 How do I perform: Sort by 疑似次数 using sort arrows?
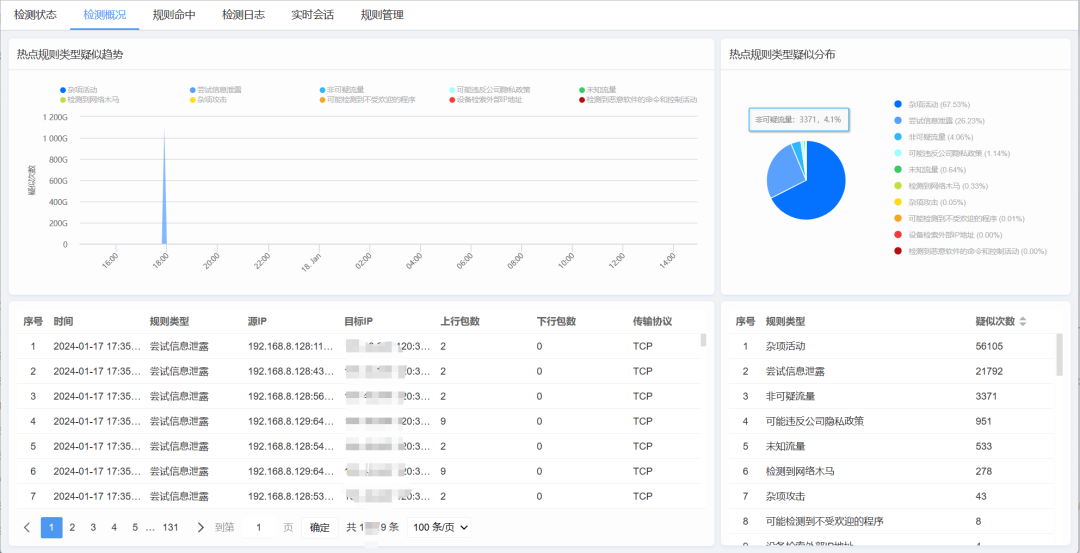(1023, 322)
